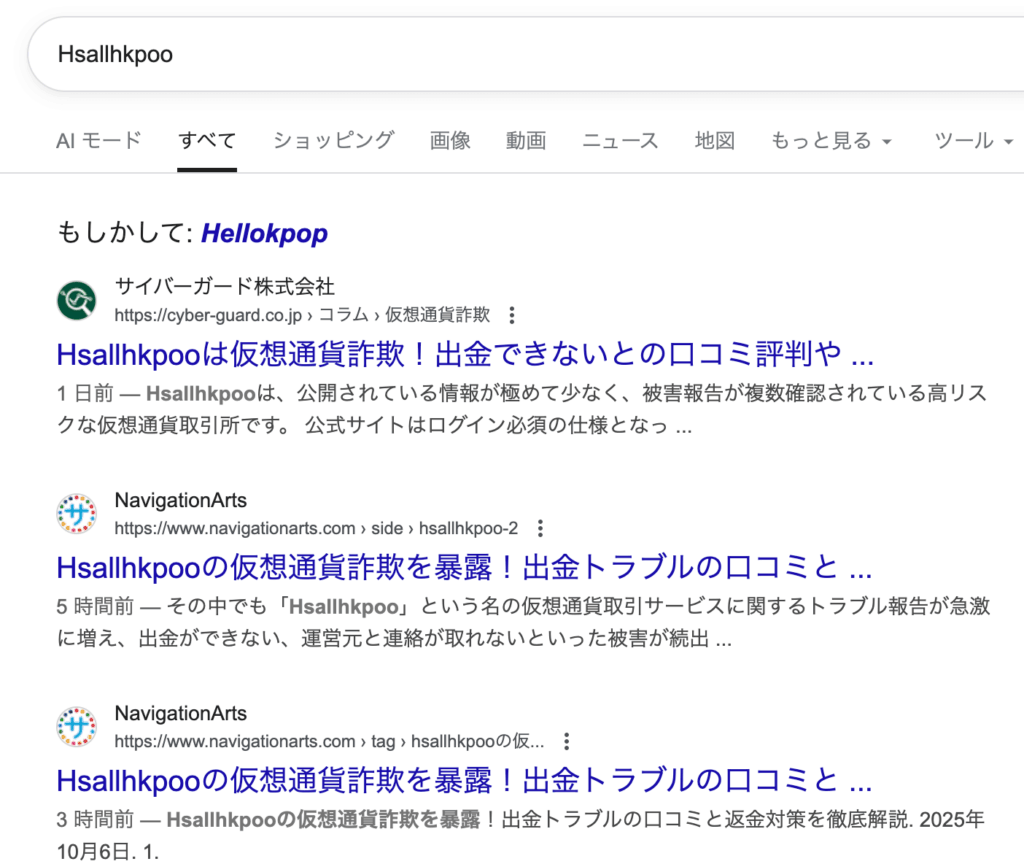Open three-dot menu beside the cyber-guard.co.jp URL
Viewport: 1024px width, 864px height.
[x=512, y=316]
